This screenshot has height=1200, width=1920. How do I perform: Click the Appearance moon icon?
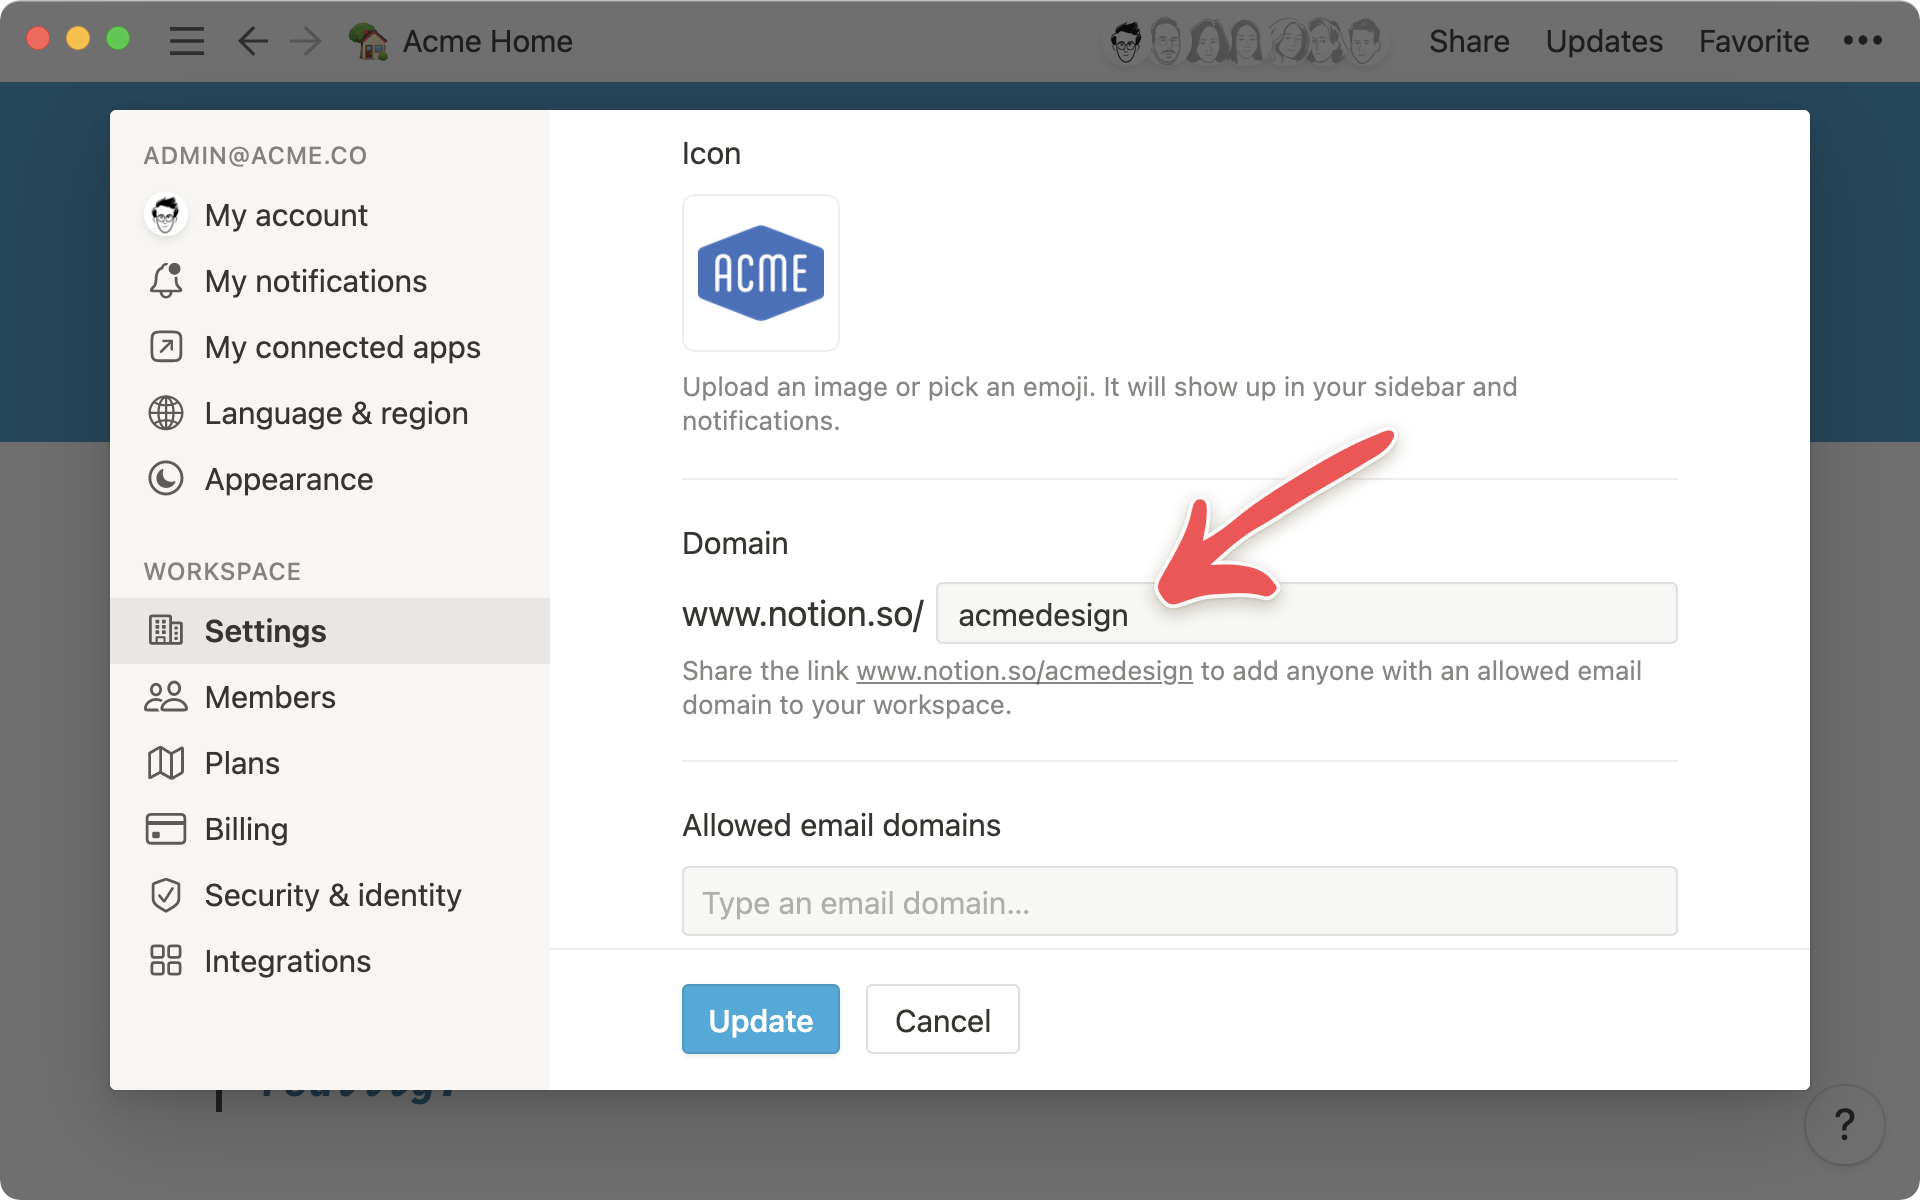pyautogui.click(x=166, y=480)
